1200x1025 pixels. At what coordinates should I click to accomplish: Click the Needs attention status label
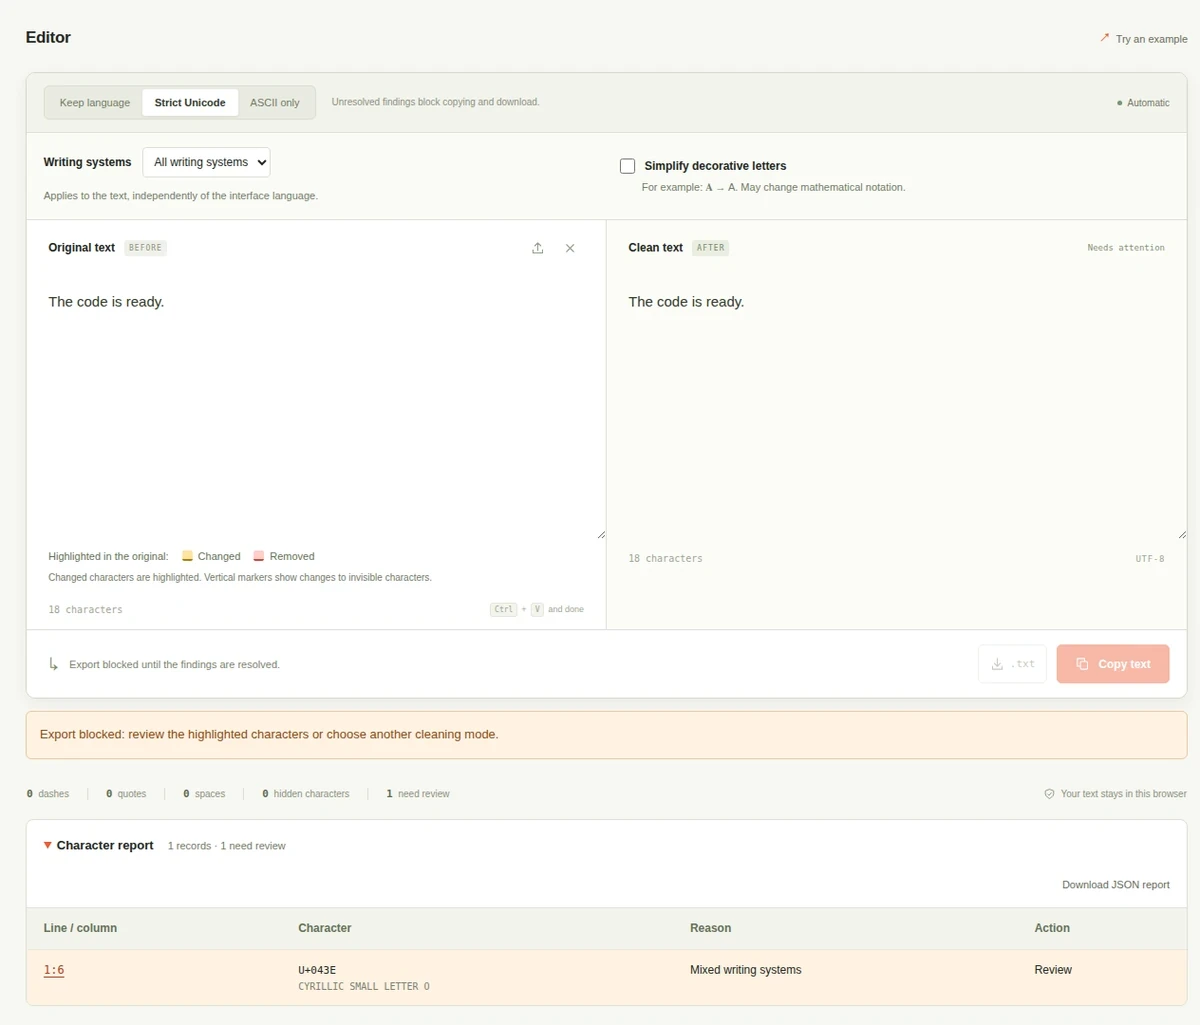[x=1126, y=248]
